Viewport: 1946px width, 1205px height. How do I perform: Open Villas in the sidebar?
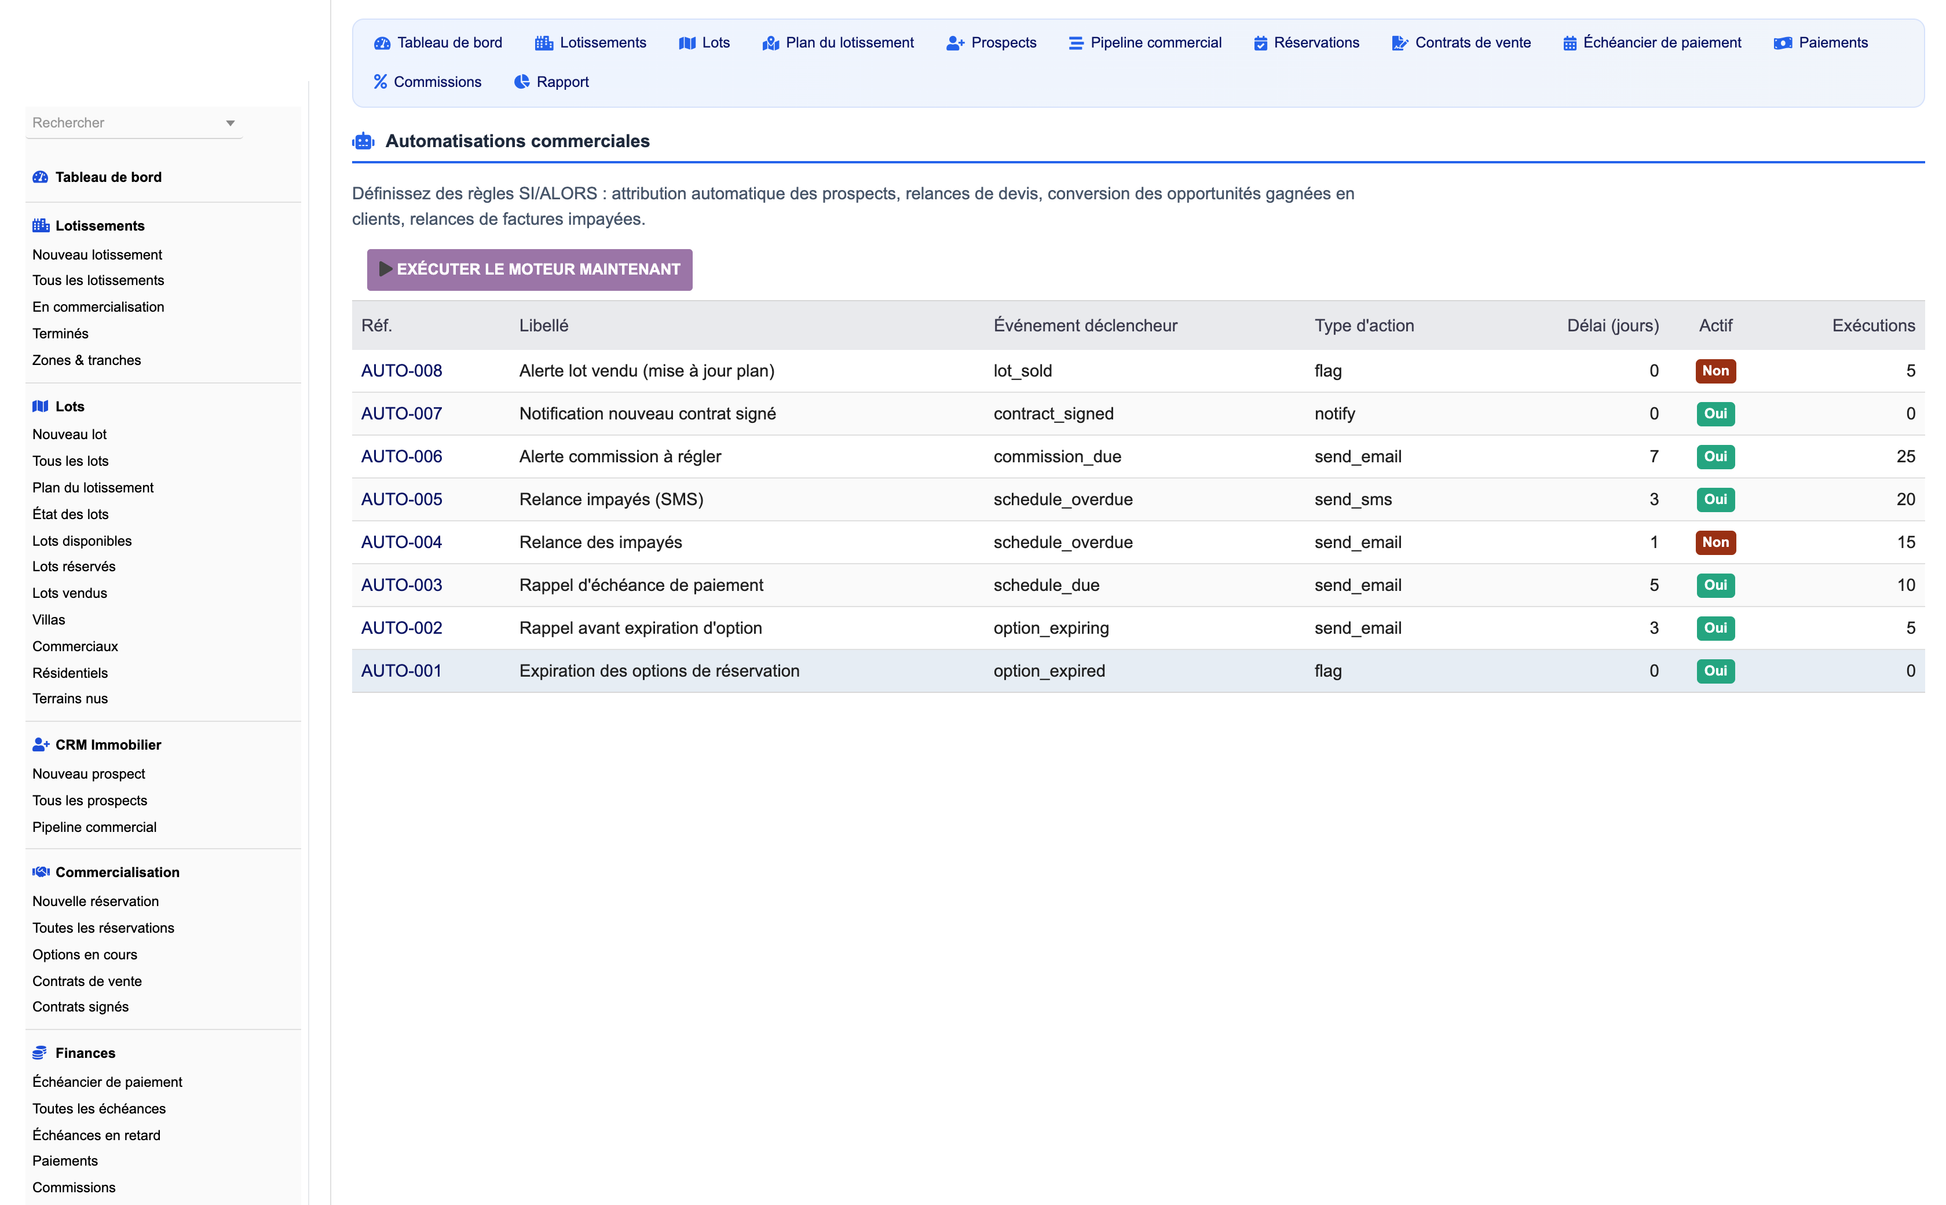48,620
